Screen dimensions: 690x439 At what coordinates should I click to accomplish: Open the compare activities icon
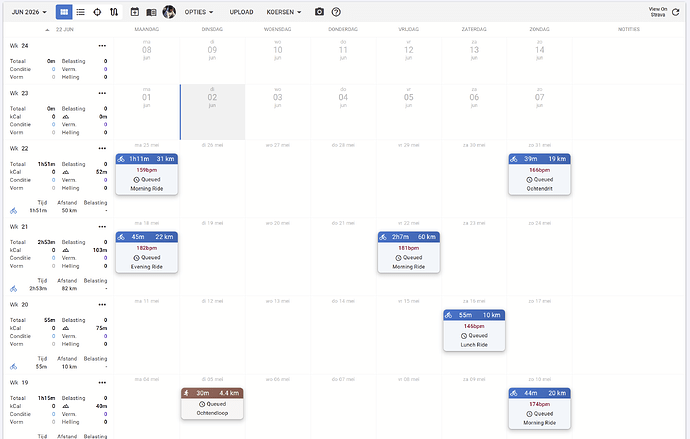coord(114,12)
